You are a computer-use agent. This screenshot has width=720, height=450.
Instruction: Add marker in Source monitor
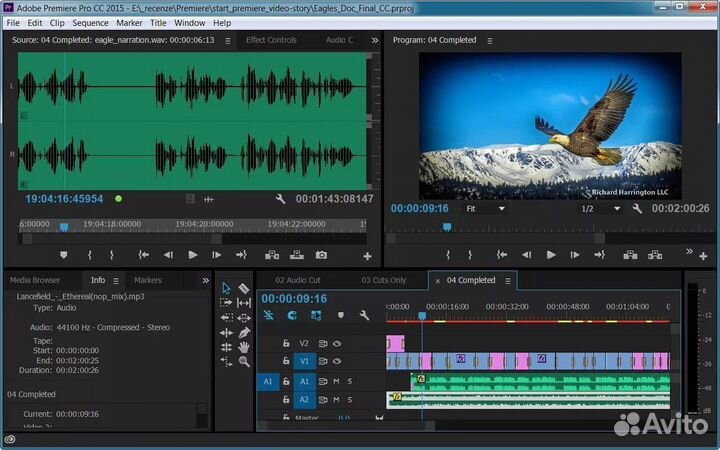pyautogui.click(x=64, y=255)
